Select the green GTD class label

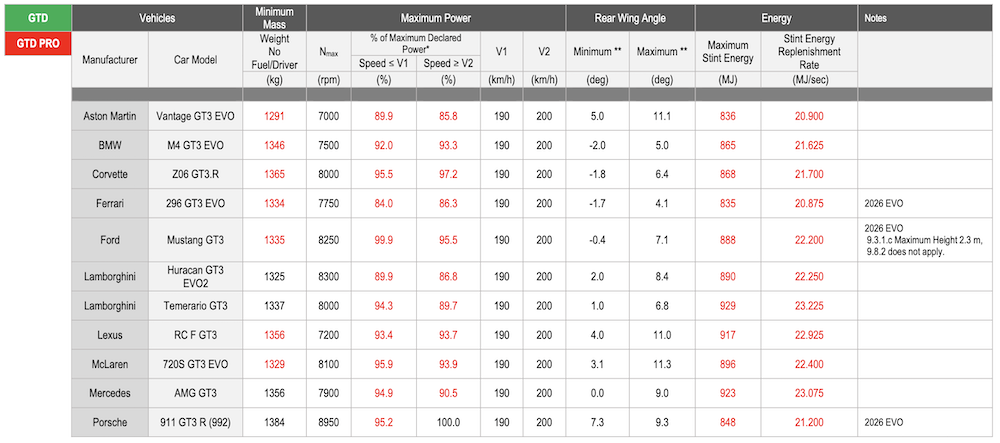pos(37,19)
